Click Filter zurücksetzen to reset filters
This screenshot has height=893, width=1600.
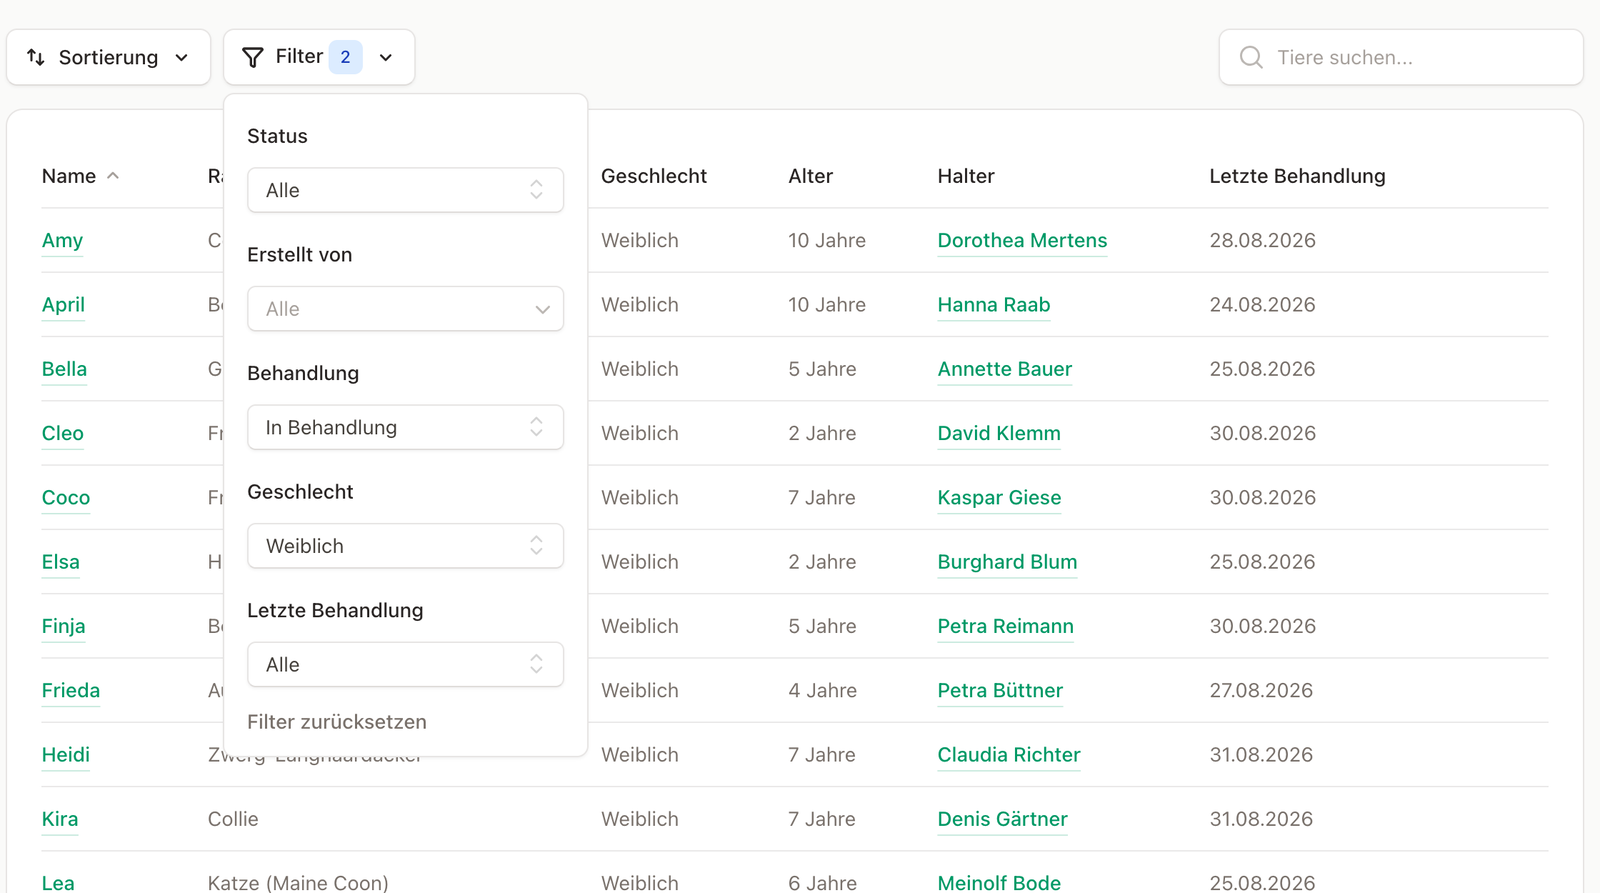click(x=337, y=722)
